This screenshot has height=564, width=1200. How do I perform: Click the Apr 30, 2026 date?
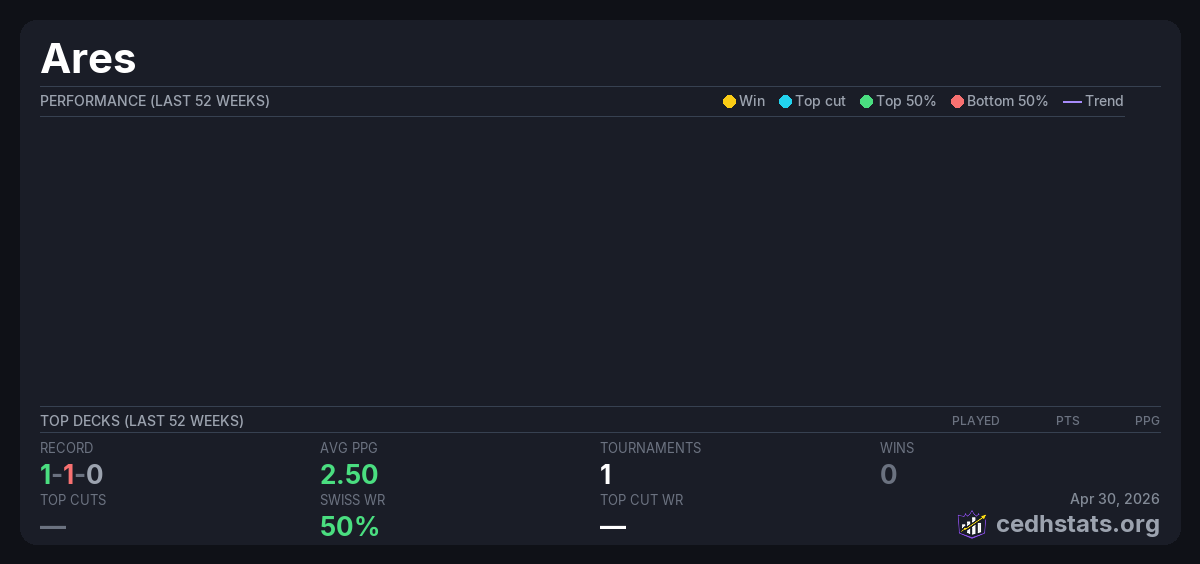coord(1114,499)
